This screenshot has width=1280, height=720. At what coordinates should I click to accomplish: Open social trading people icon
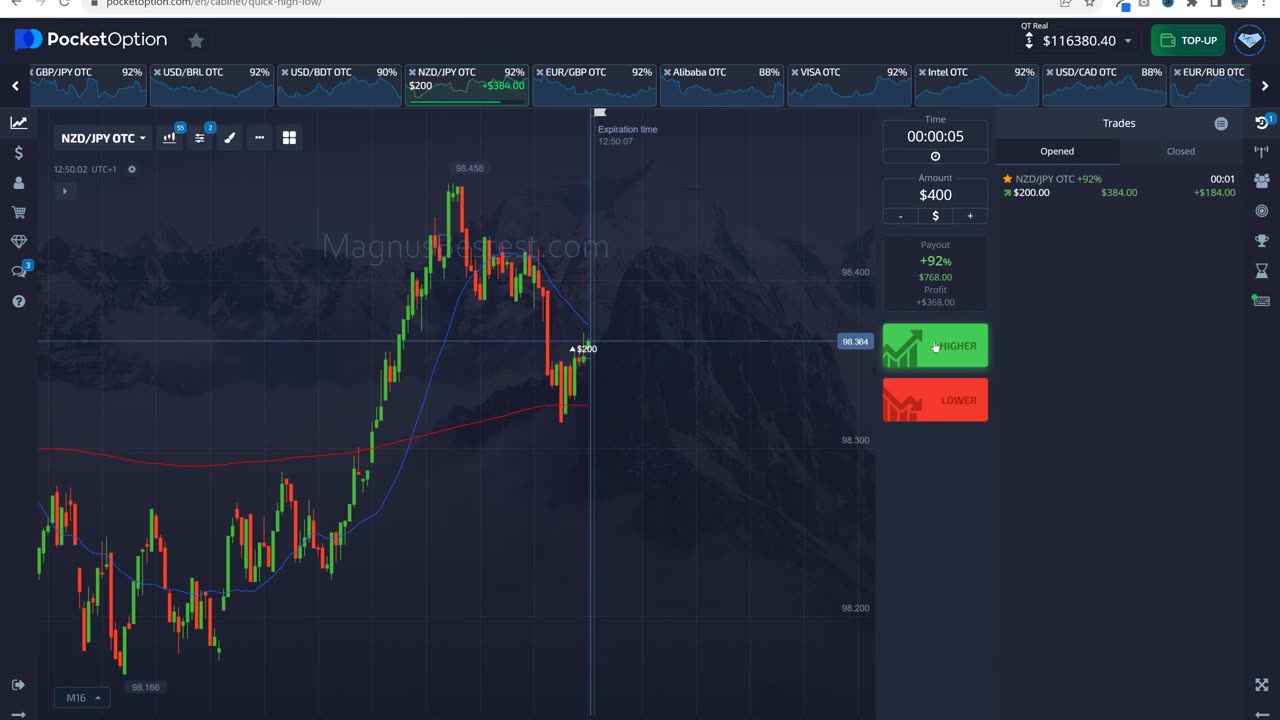pos(1262,181)
